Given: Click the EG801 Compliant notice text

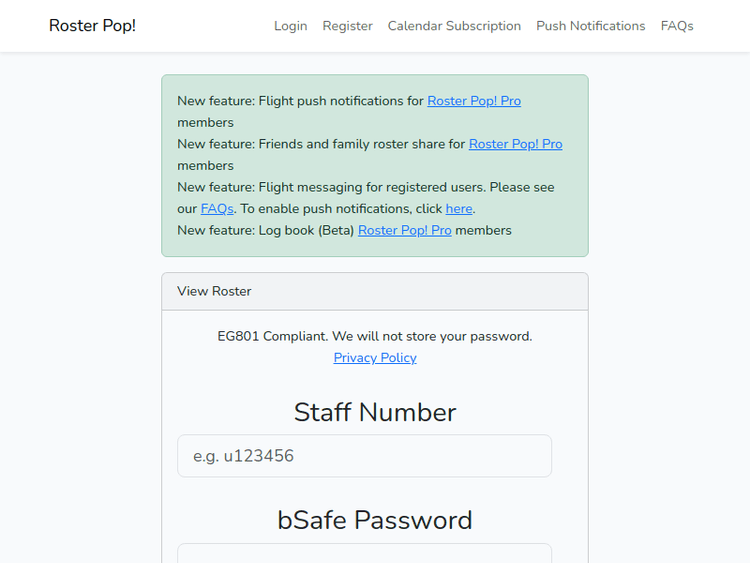Looking at the screenshot, I should [375, 336].
